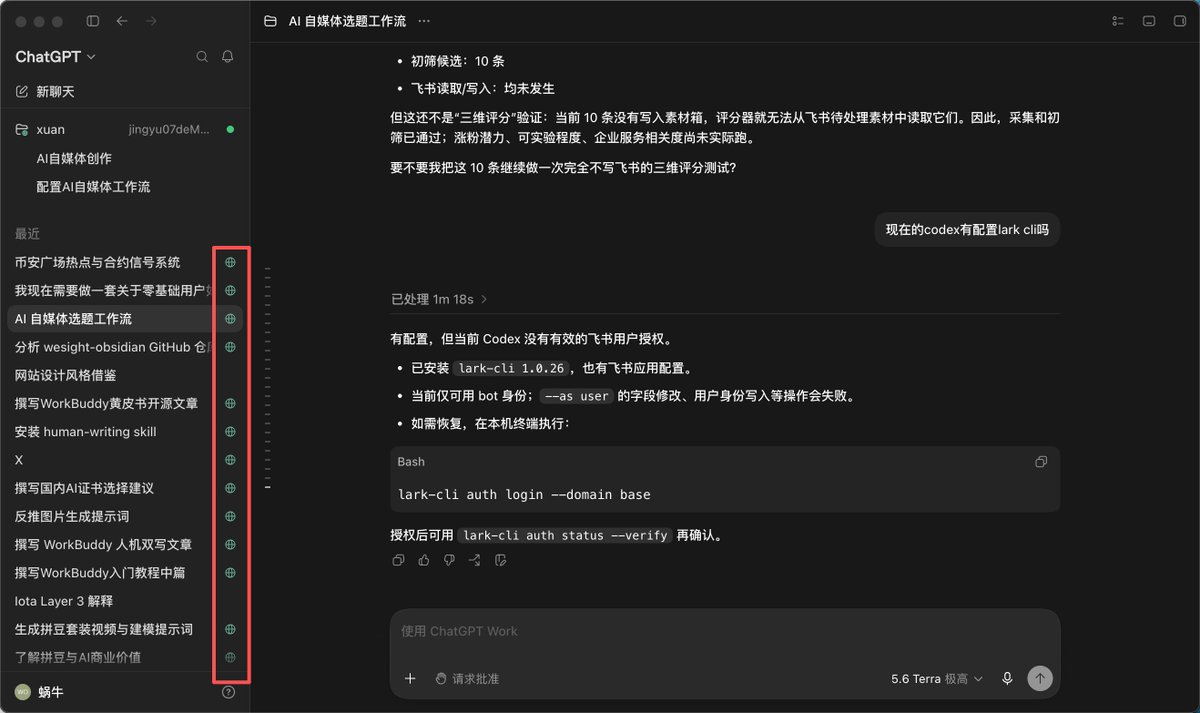Copy the assistant's reply
Viewport: 1200px width, 713px height.
(x=399, y=560)
